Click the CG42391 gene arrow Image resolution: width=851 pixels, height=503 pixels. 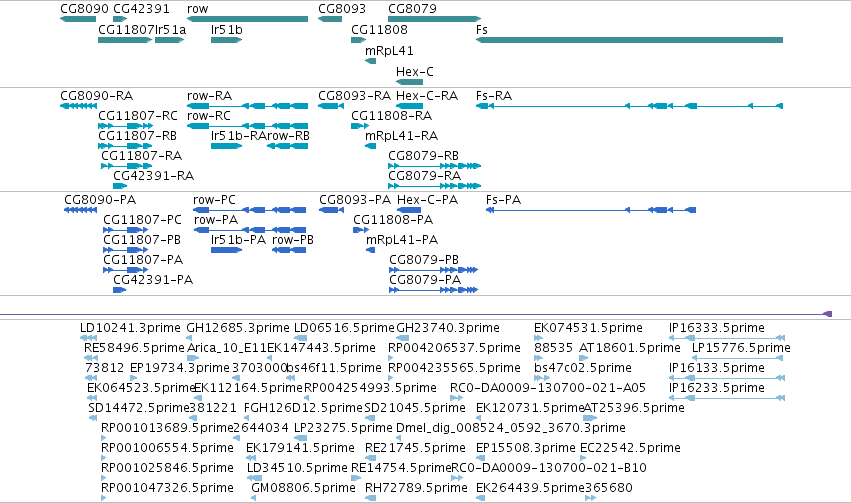coord(120,19)
